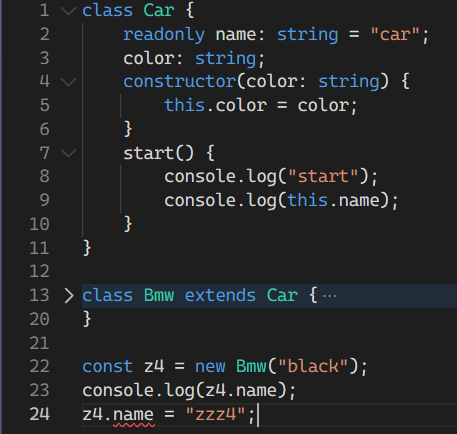Click line number 1 in the gutter
Viewport: 457px width, 434px height.
45,10
